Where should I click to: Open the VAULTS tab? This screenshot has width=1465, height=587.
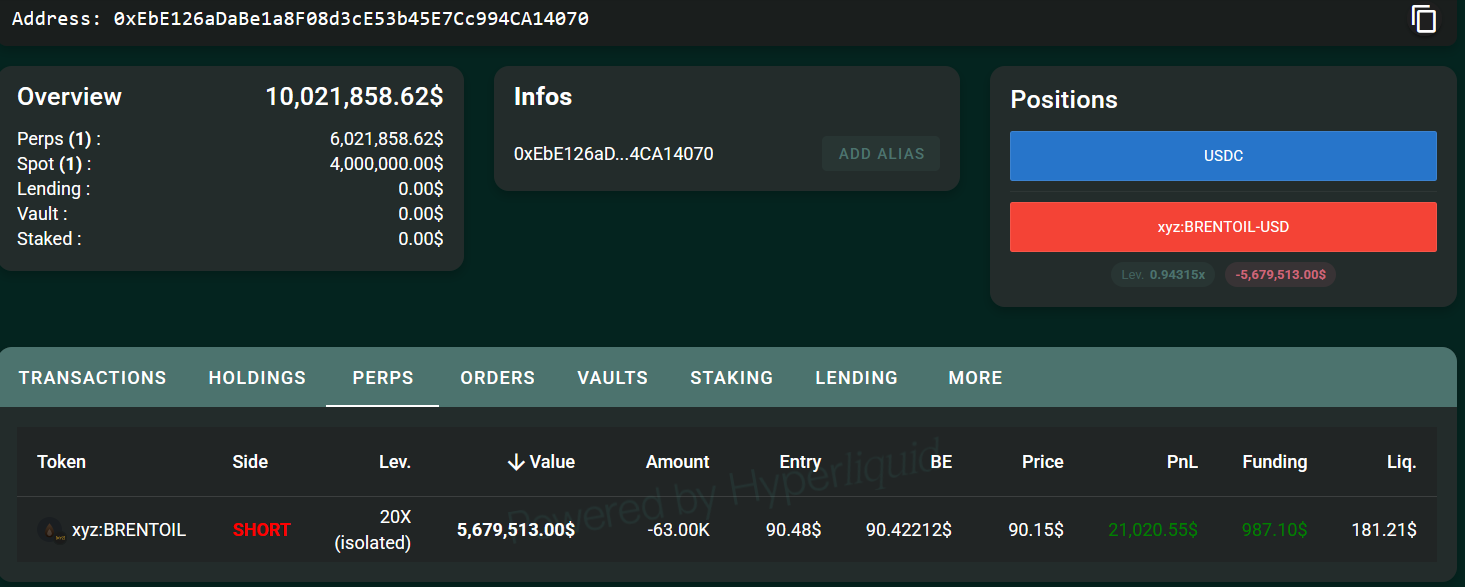[613, 378]
